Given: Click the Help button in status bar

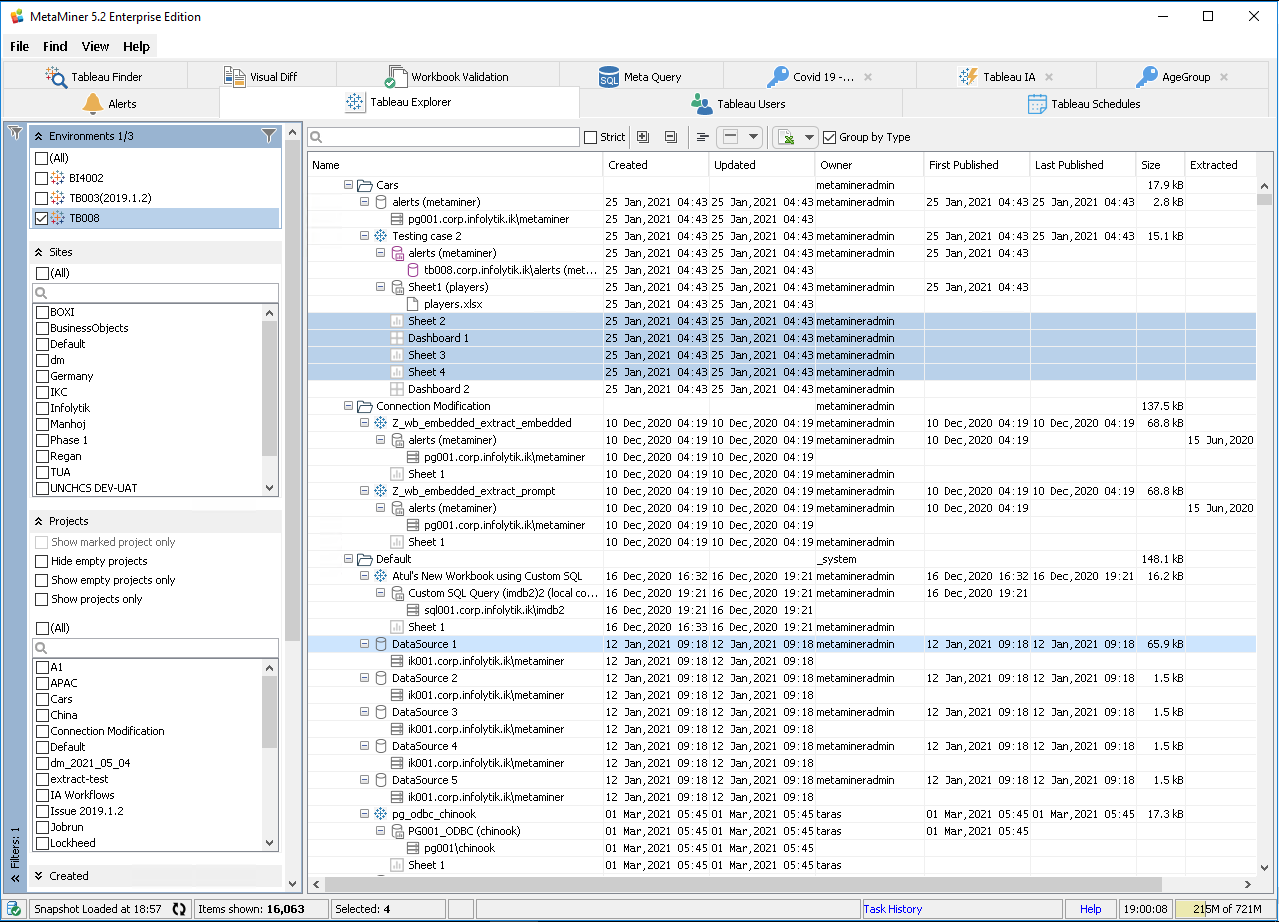Looking at the screenshot, I should [x=1090, y=909].
